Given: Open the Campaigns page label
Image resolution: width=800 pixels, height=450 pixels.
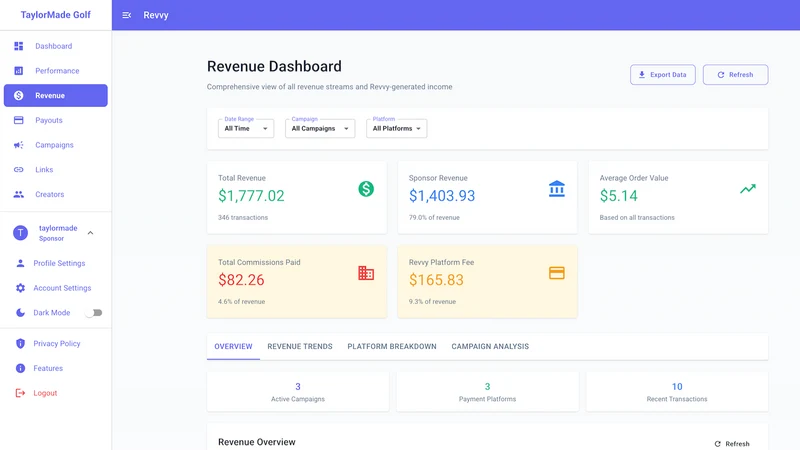Looking at the screenshot, I should coord(54,145).
